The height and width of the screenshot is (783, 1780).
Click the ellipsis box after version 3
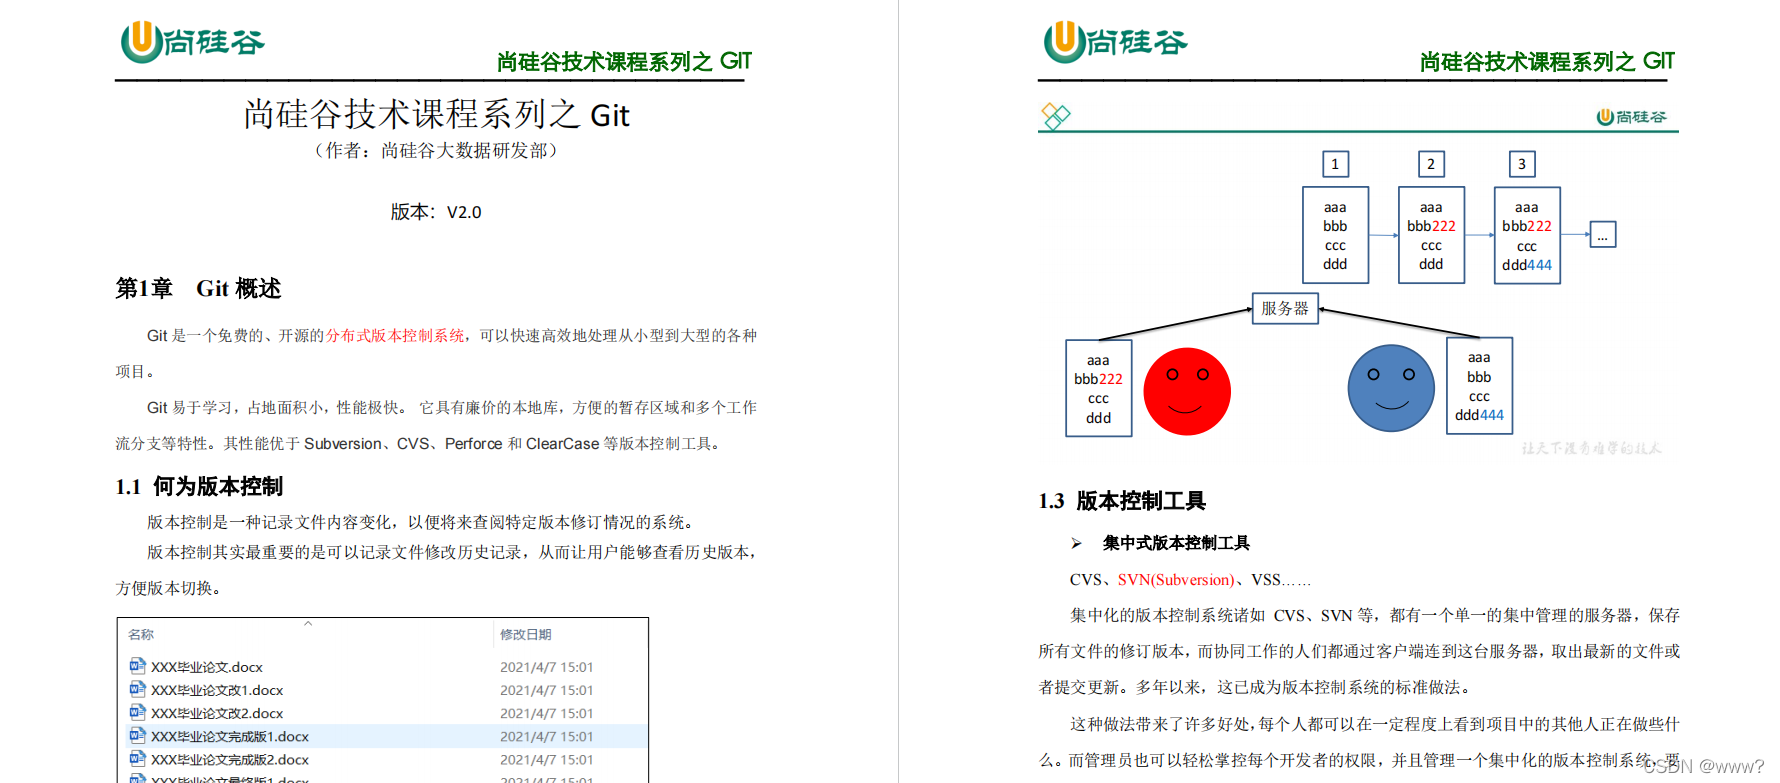coord(1603,235)
